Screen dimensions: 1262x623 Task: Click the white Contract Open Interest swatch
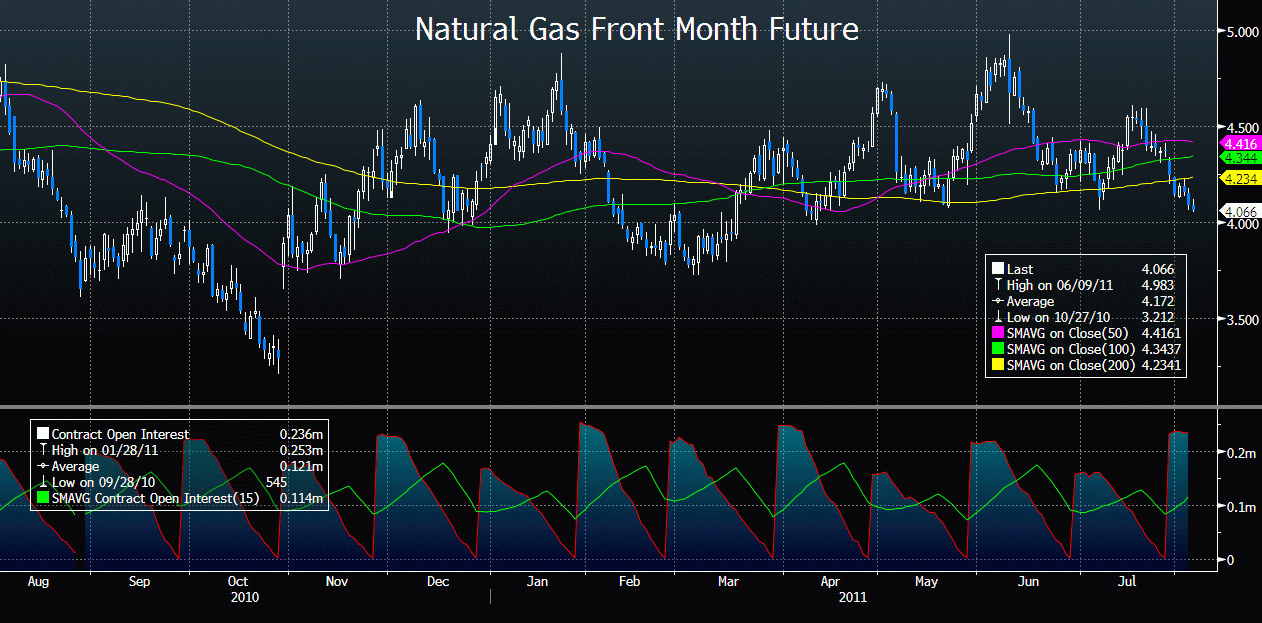point(43,435)
